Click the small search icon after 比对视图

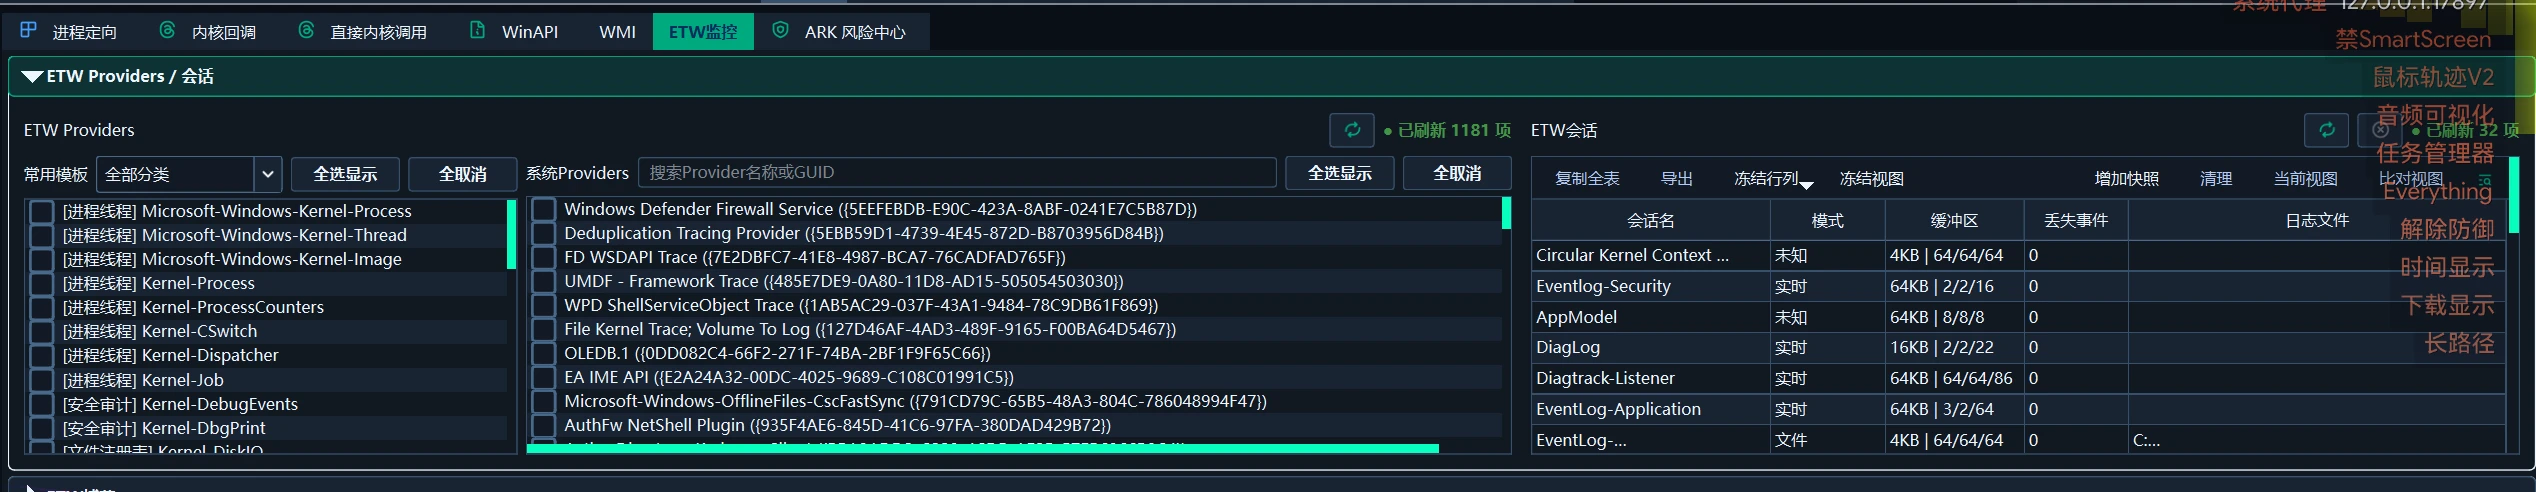tap(2484, 179)
